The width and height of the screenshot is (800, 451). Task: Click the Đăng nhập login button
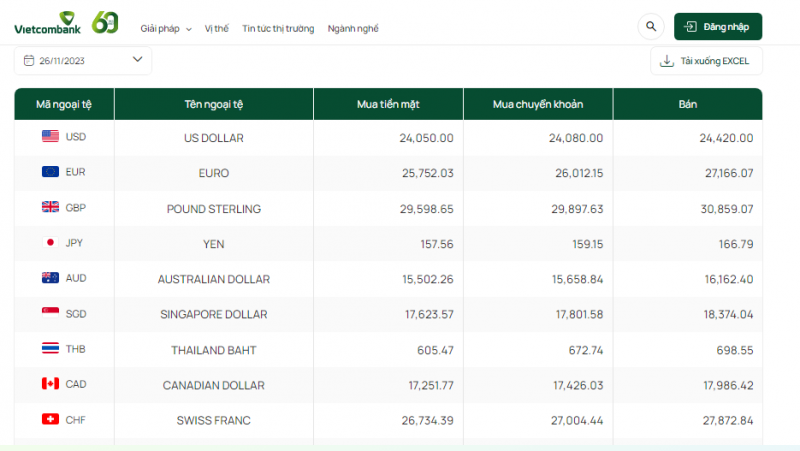pos(718,27)
